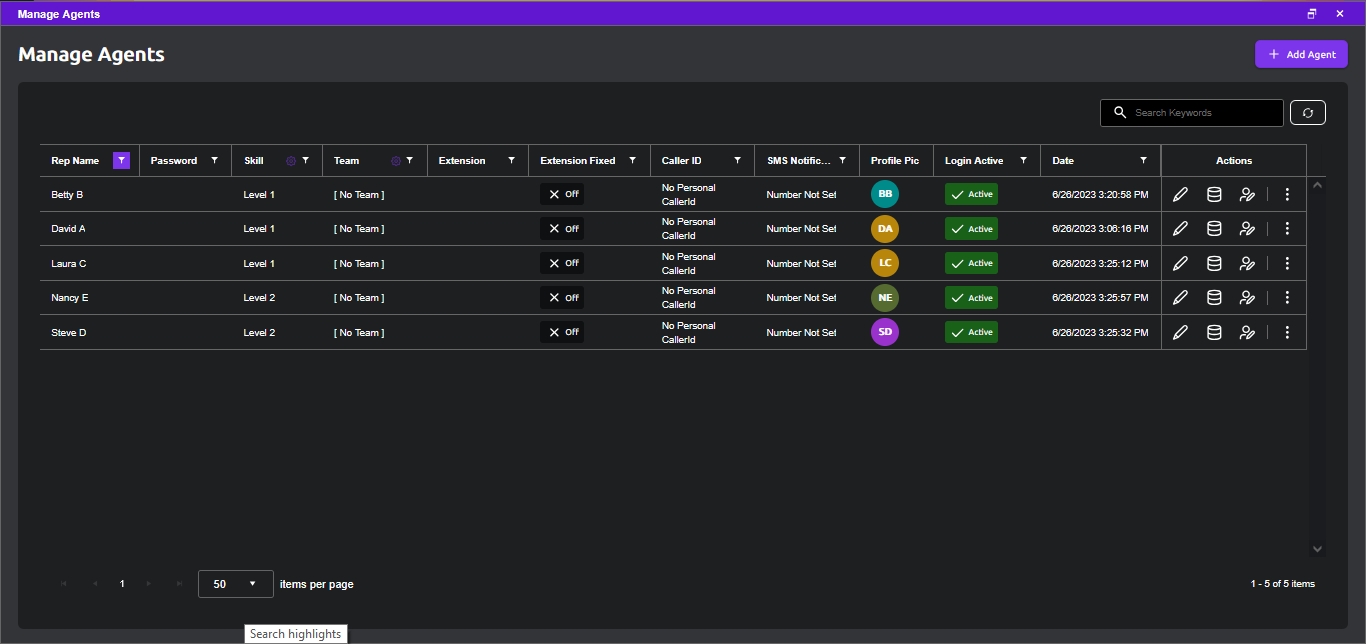
Task: Edit agent Laura C with pencil icon
Action: click(1180, 264)
